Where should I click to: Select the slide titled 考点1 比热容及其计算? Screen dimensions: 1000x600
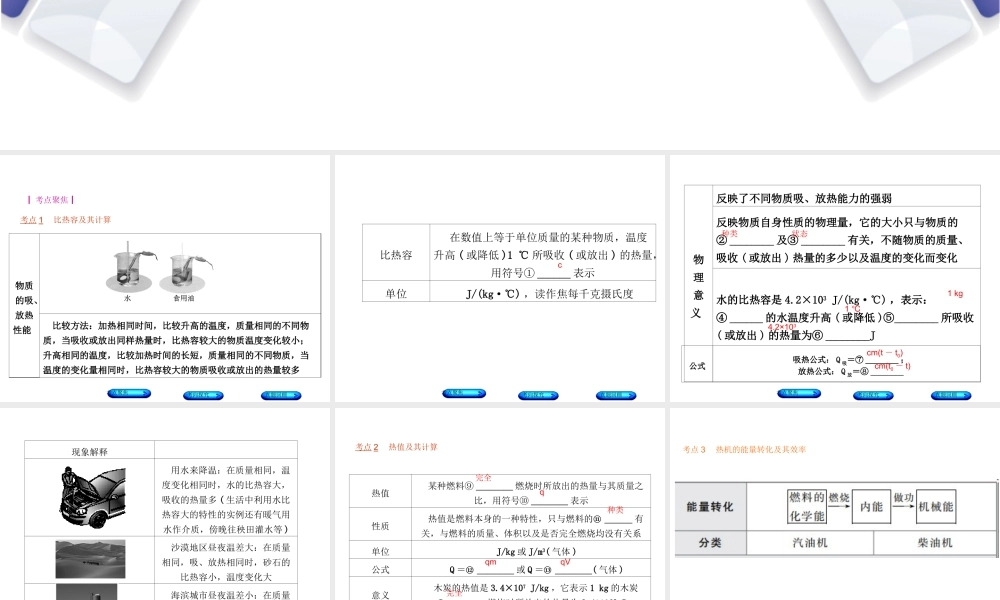[x=165, y=278]
